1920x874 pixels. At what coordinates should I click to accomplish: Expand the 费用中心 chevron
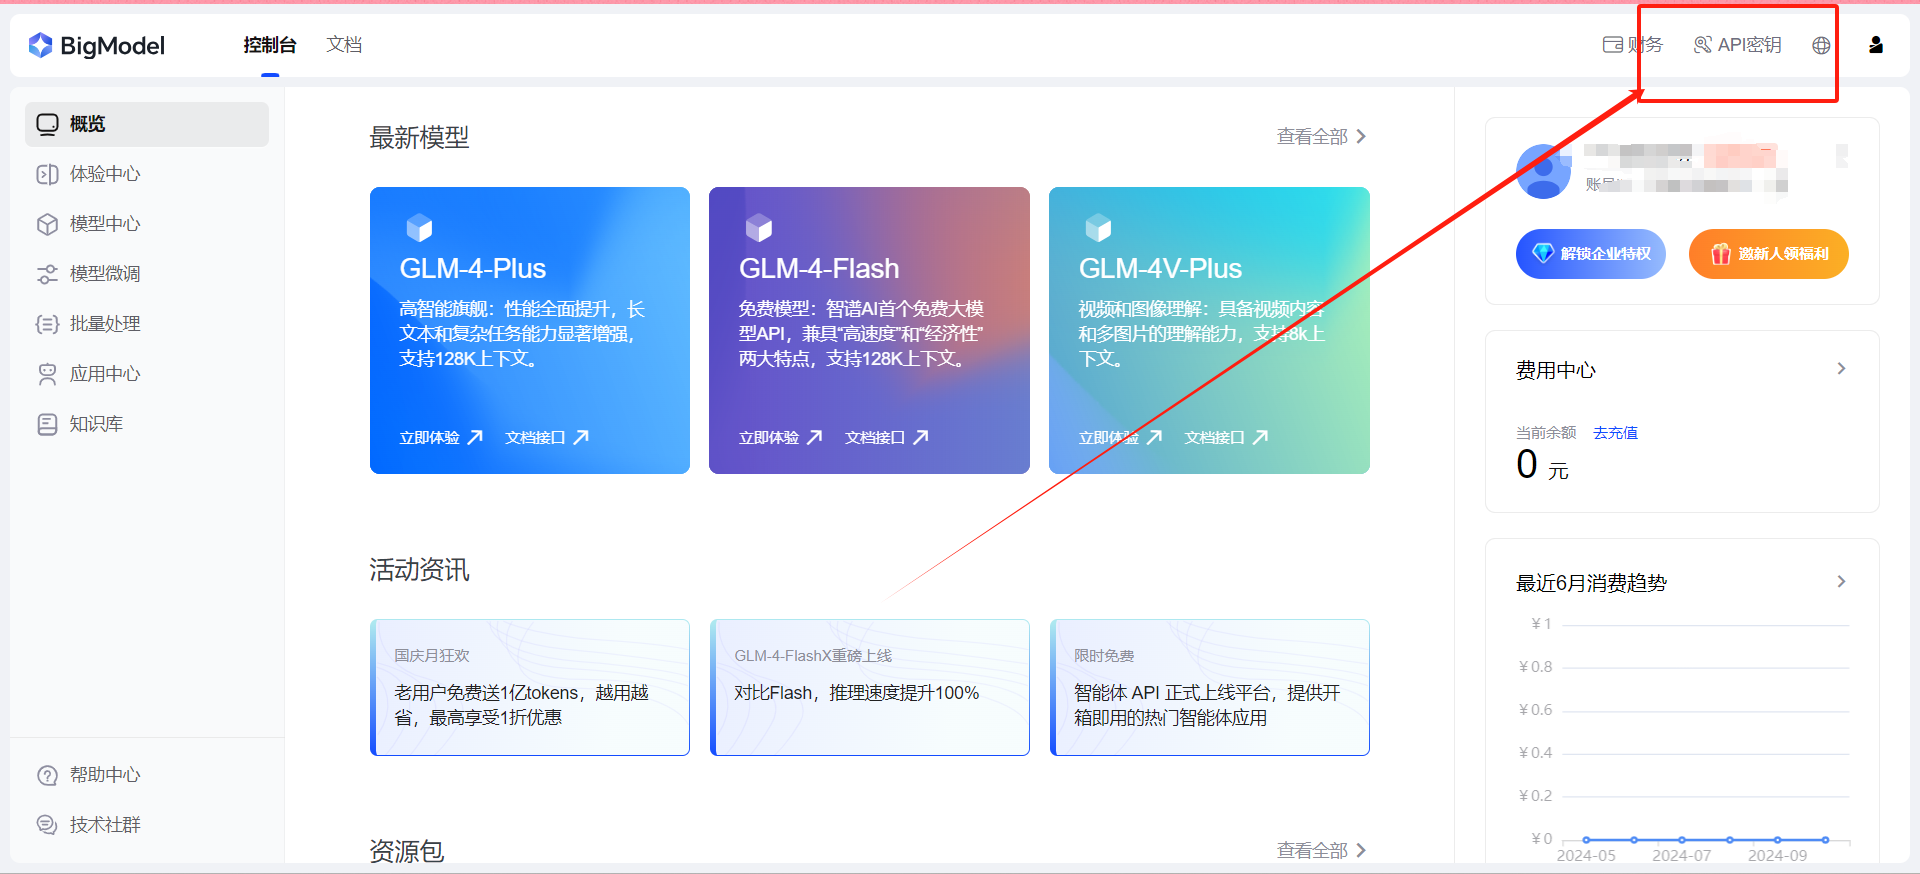coord(1841,369)
